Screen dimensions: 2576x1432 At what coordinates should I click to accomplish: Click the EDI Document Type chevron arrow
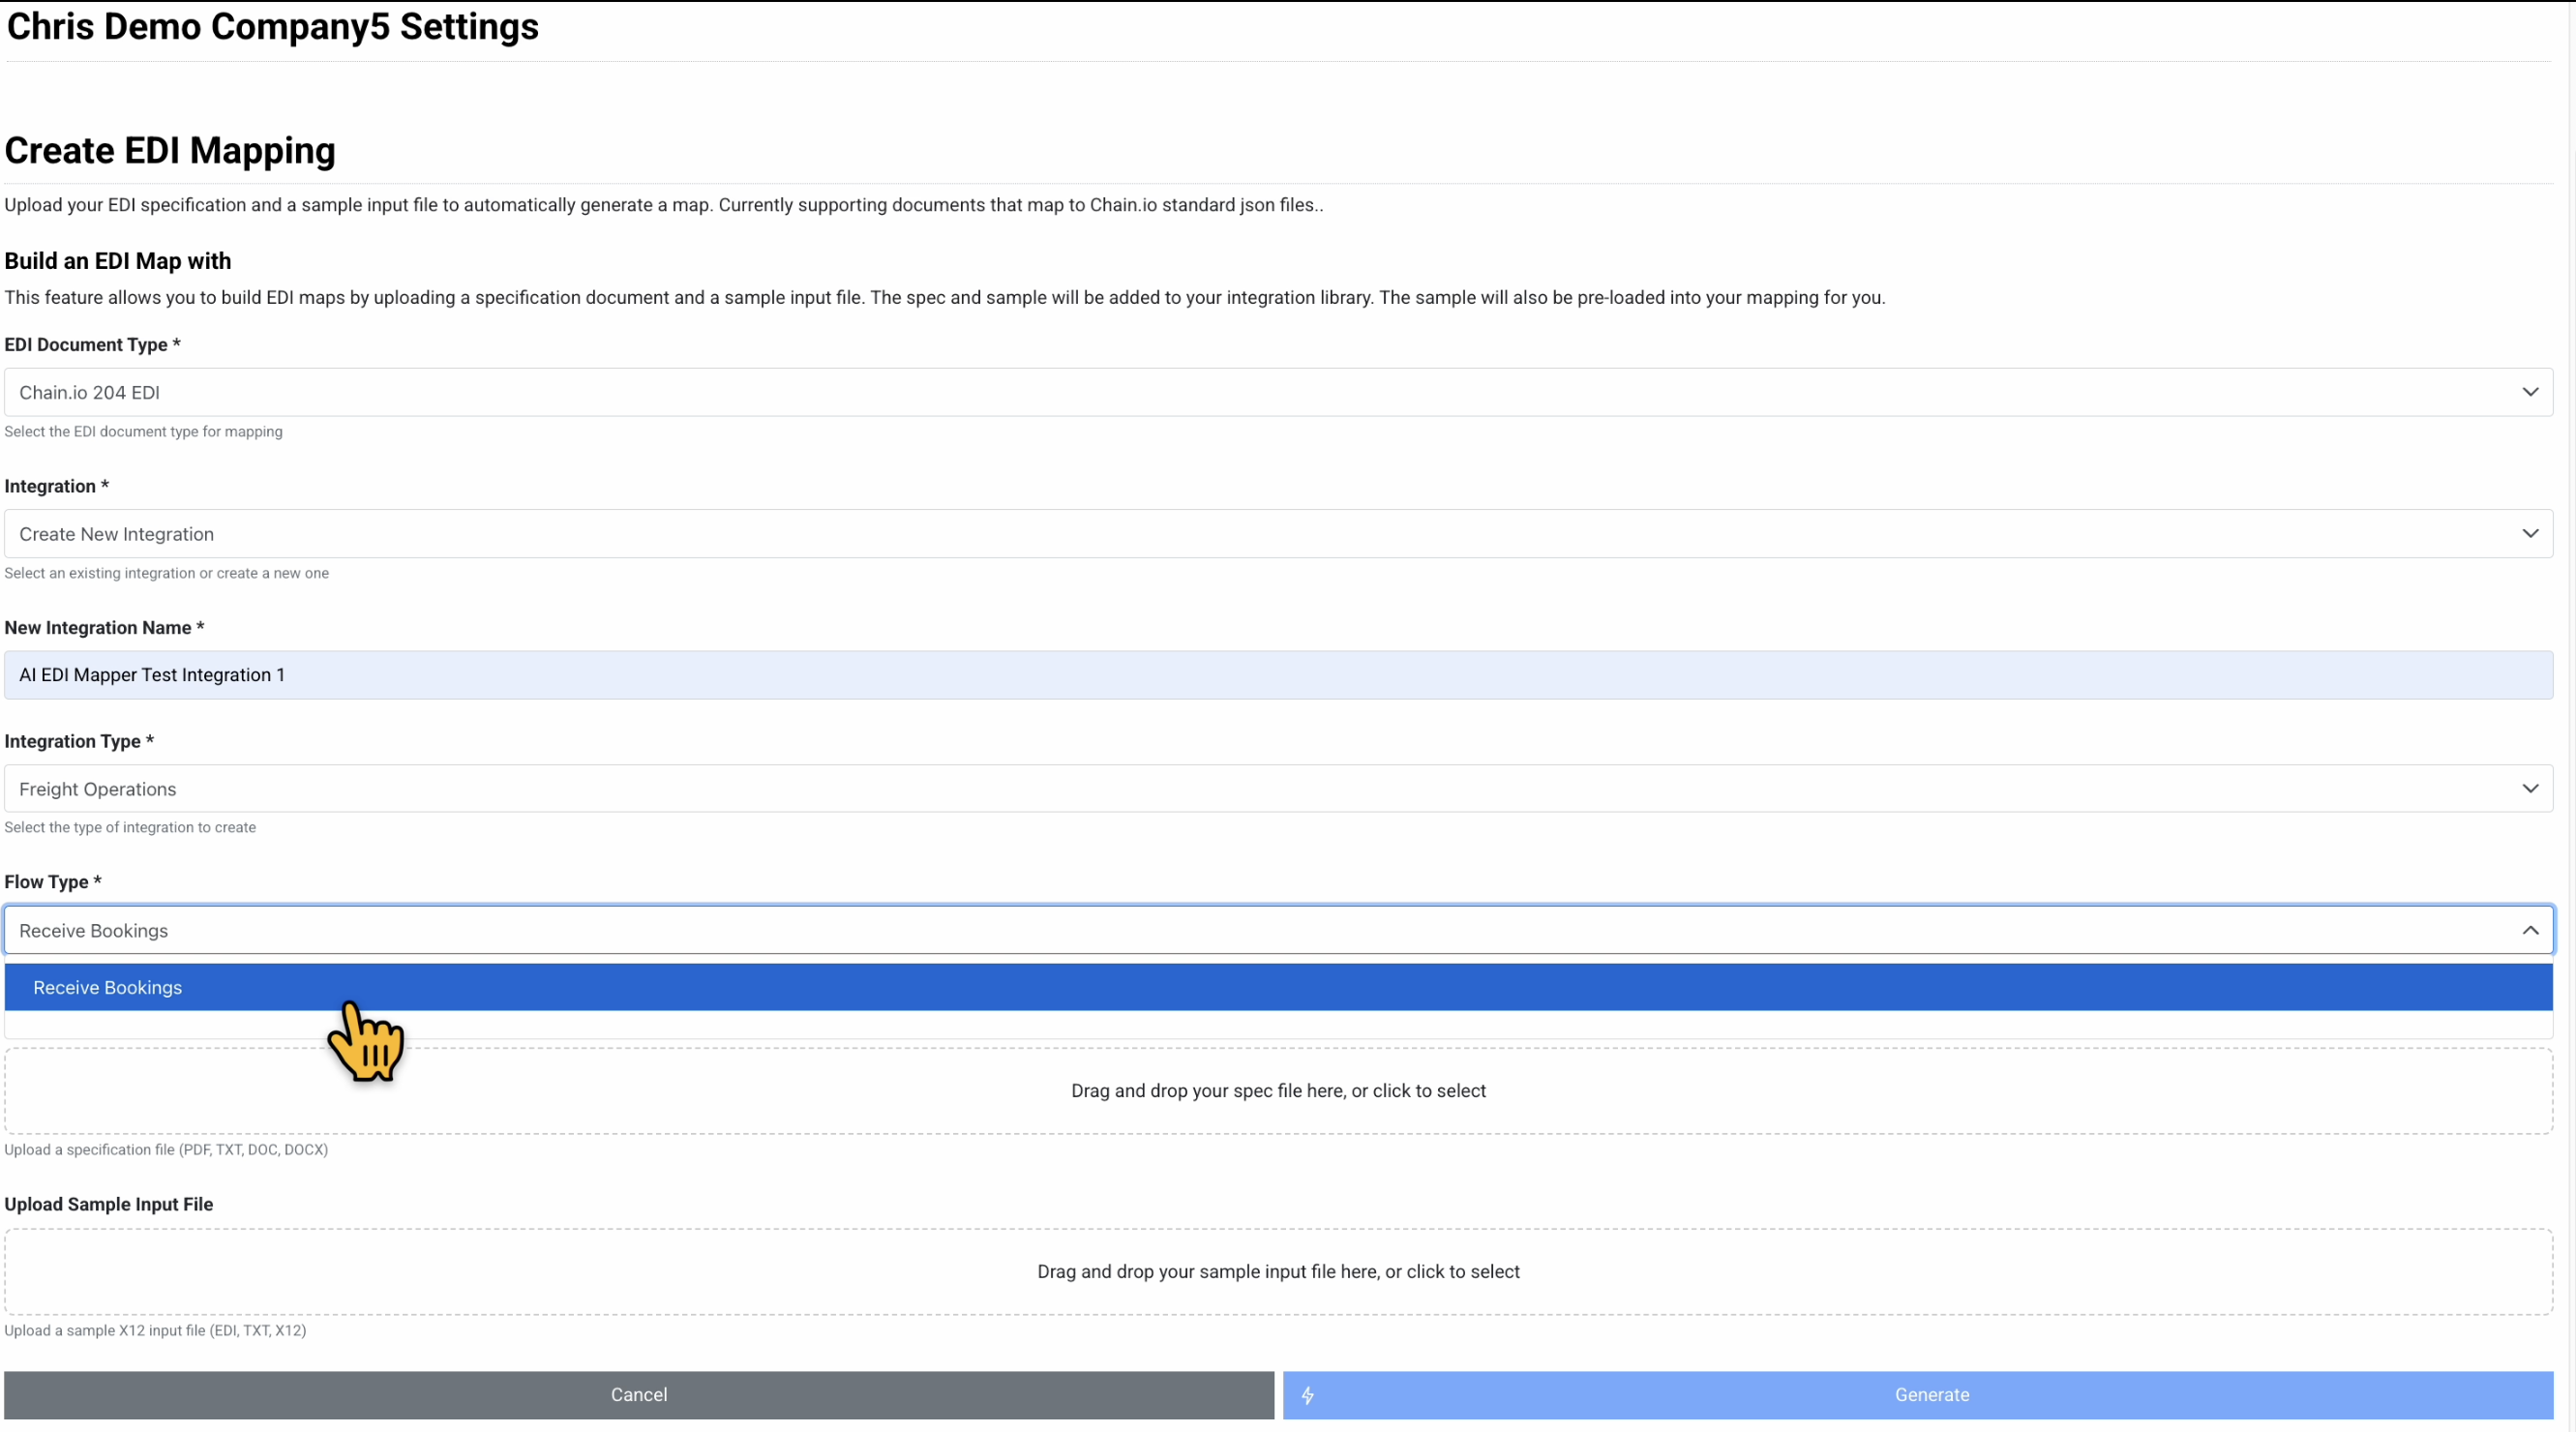[2530, 392]
